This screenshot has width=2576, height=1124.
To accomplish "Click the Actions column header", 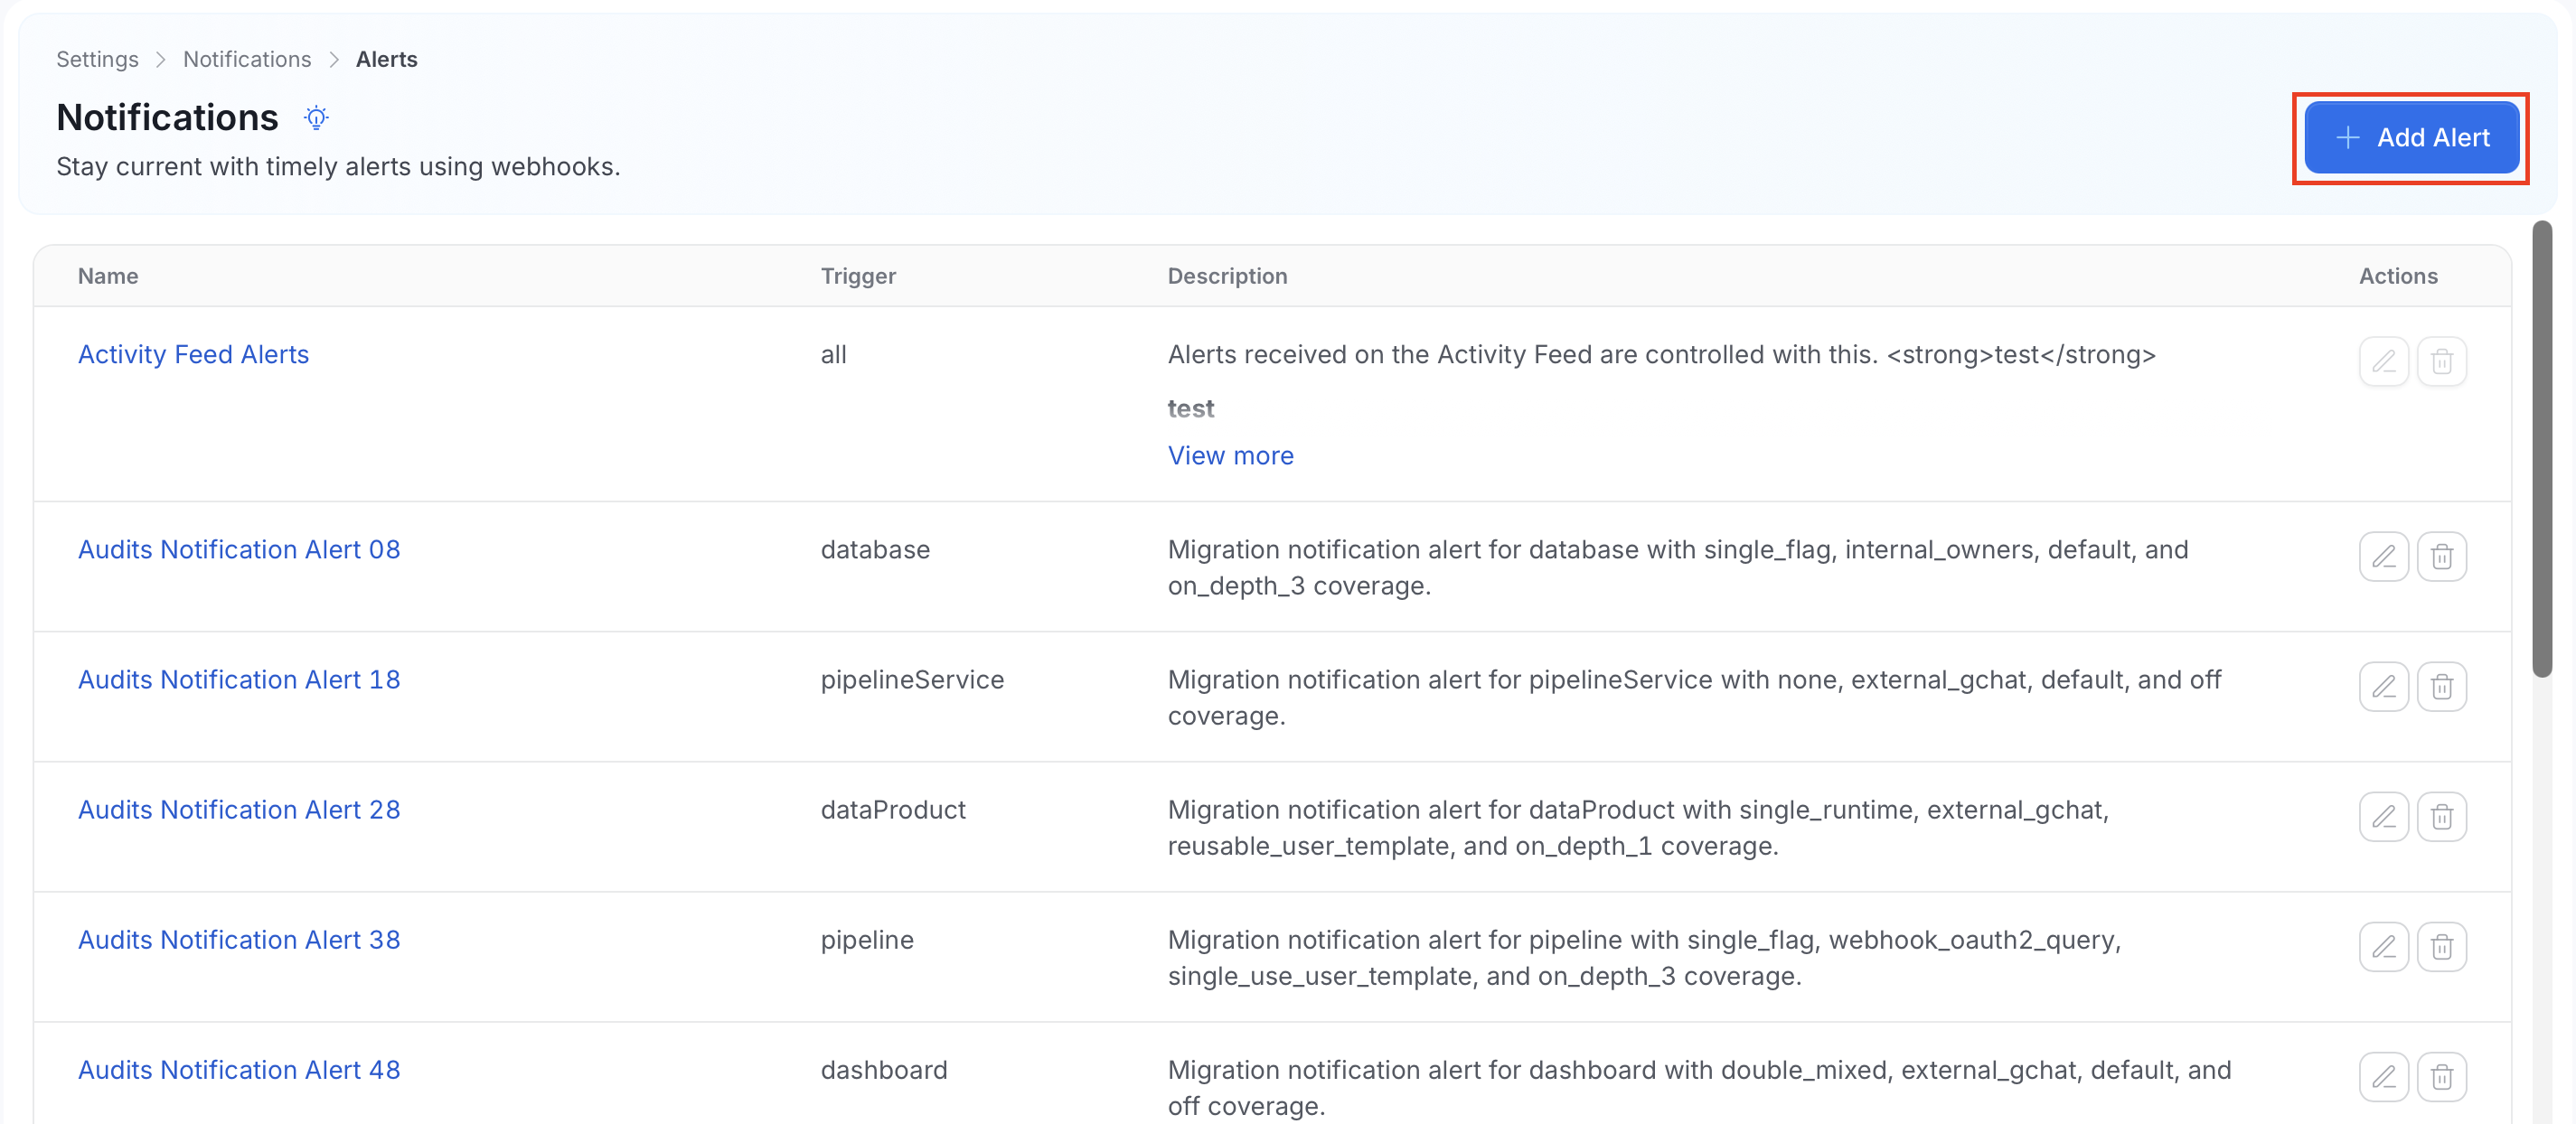I will pyautogui.click(x=2398, y=276).
